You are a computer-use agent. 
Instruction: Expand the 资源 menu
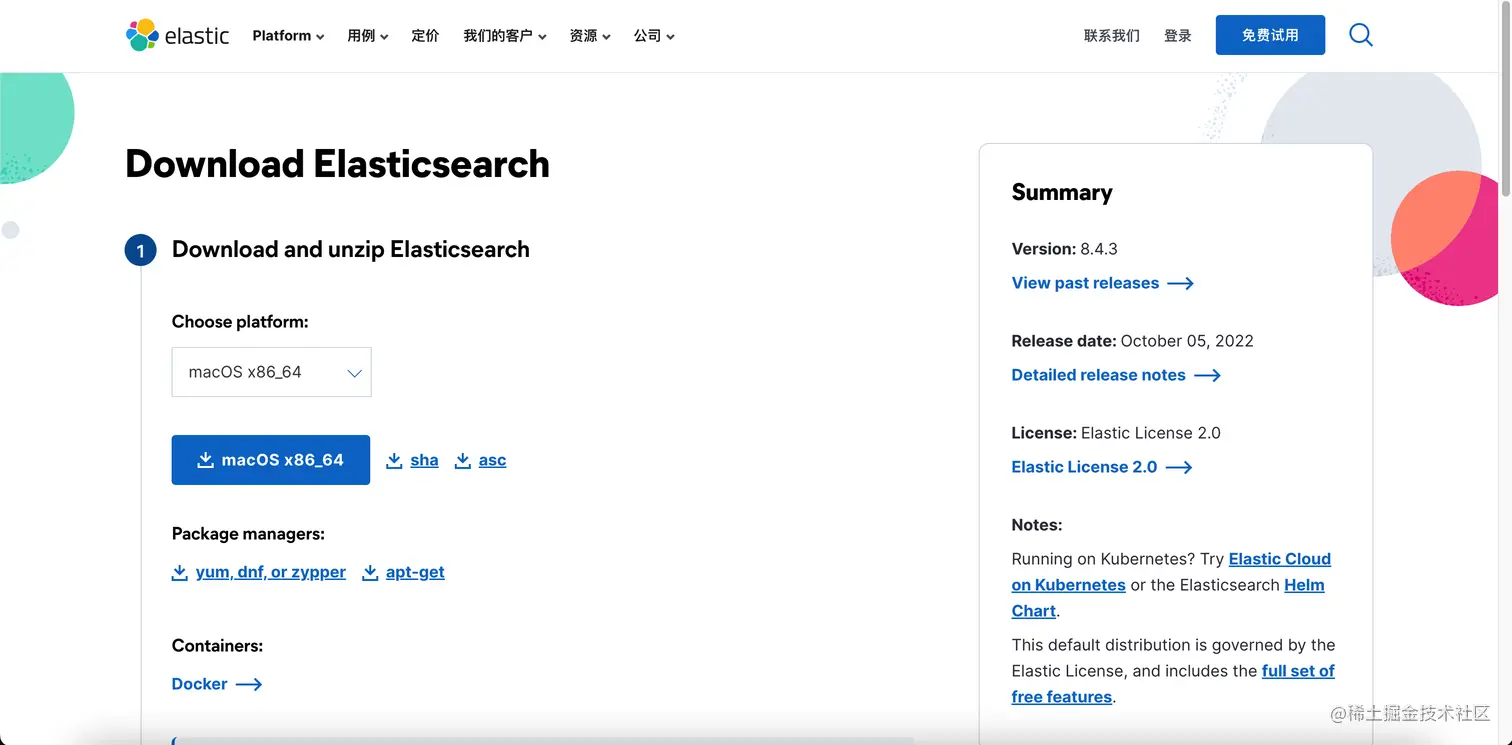click(x=589, y=36)
